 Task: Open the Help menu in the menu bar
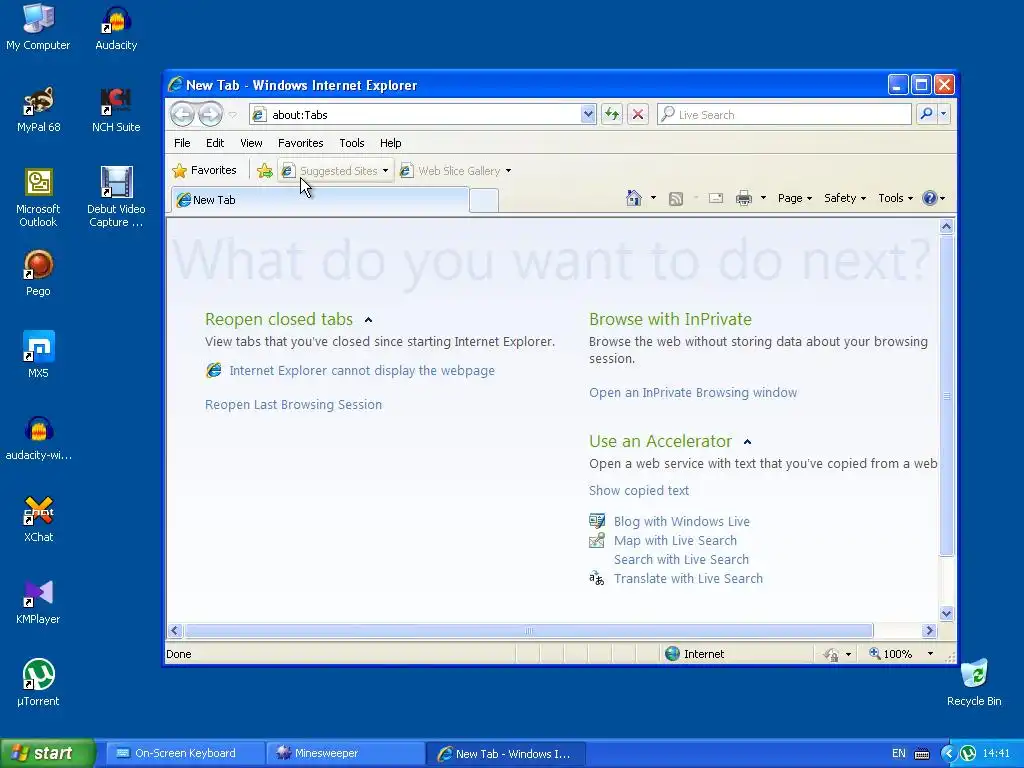click(391, 143)
